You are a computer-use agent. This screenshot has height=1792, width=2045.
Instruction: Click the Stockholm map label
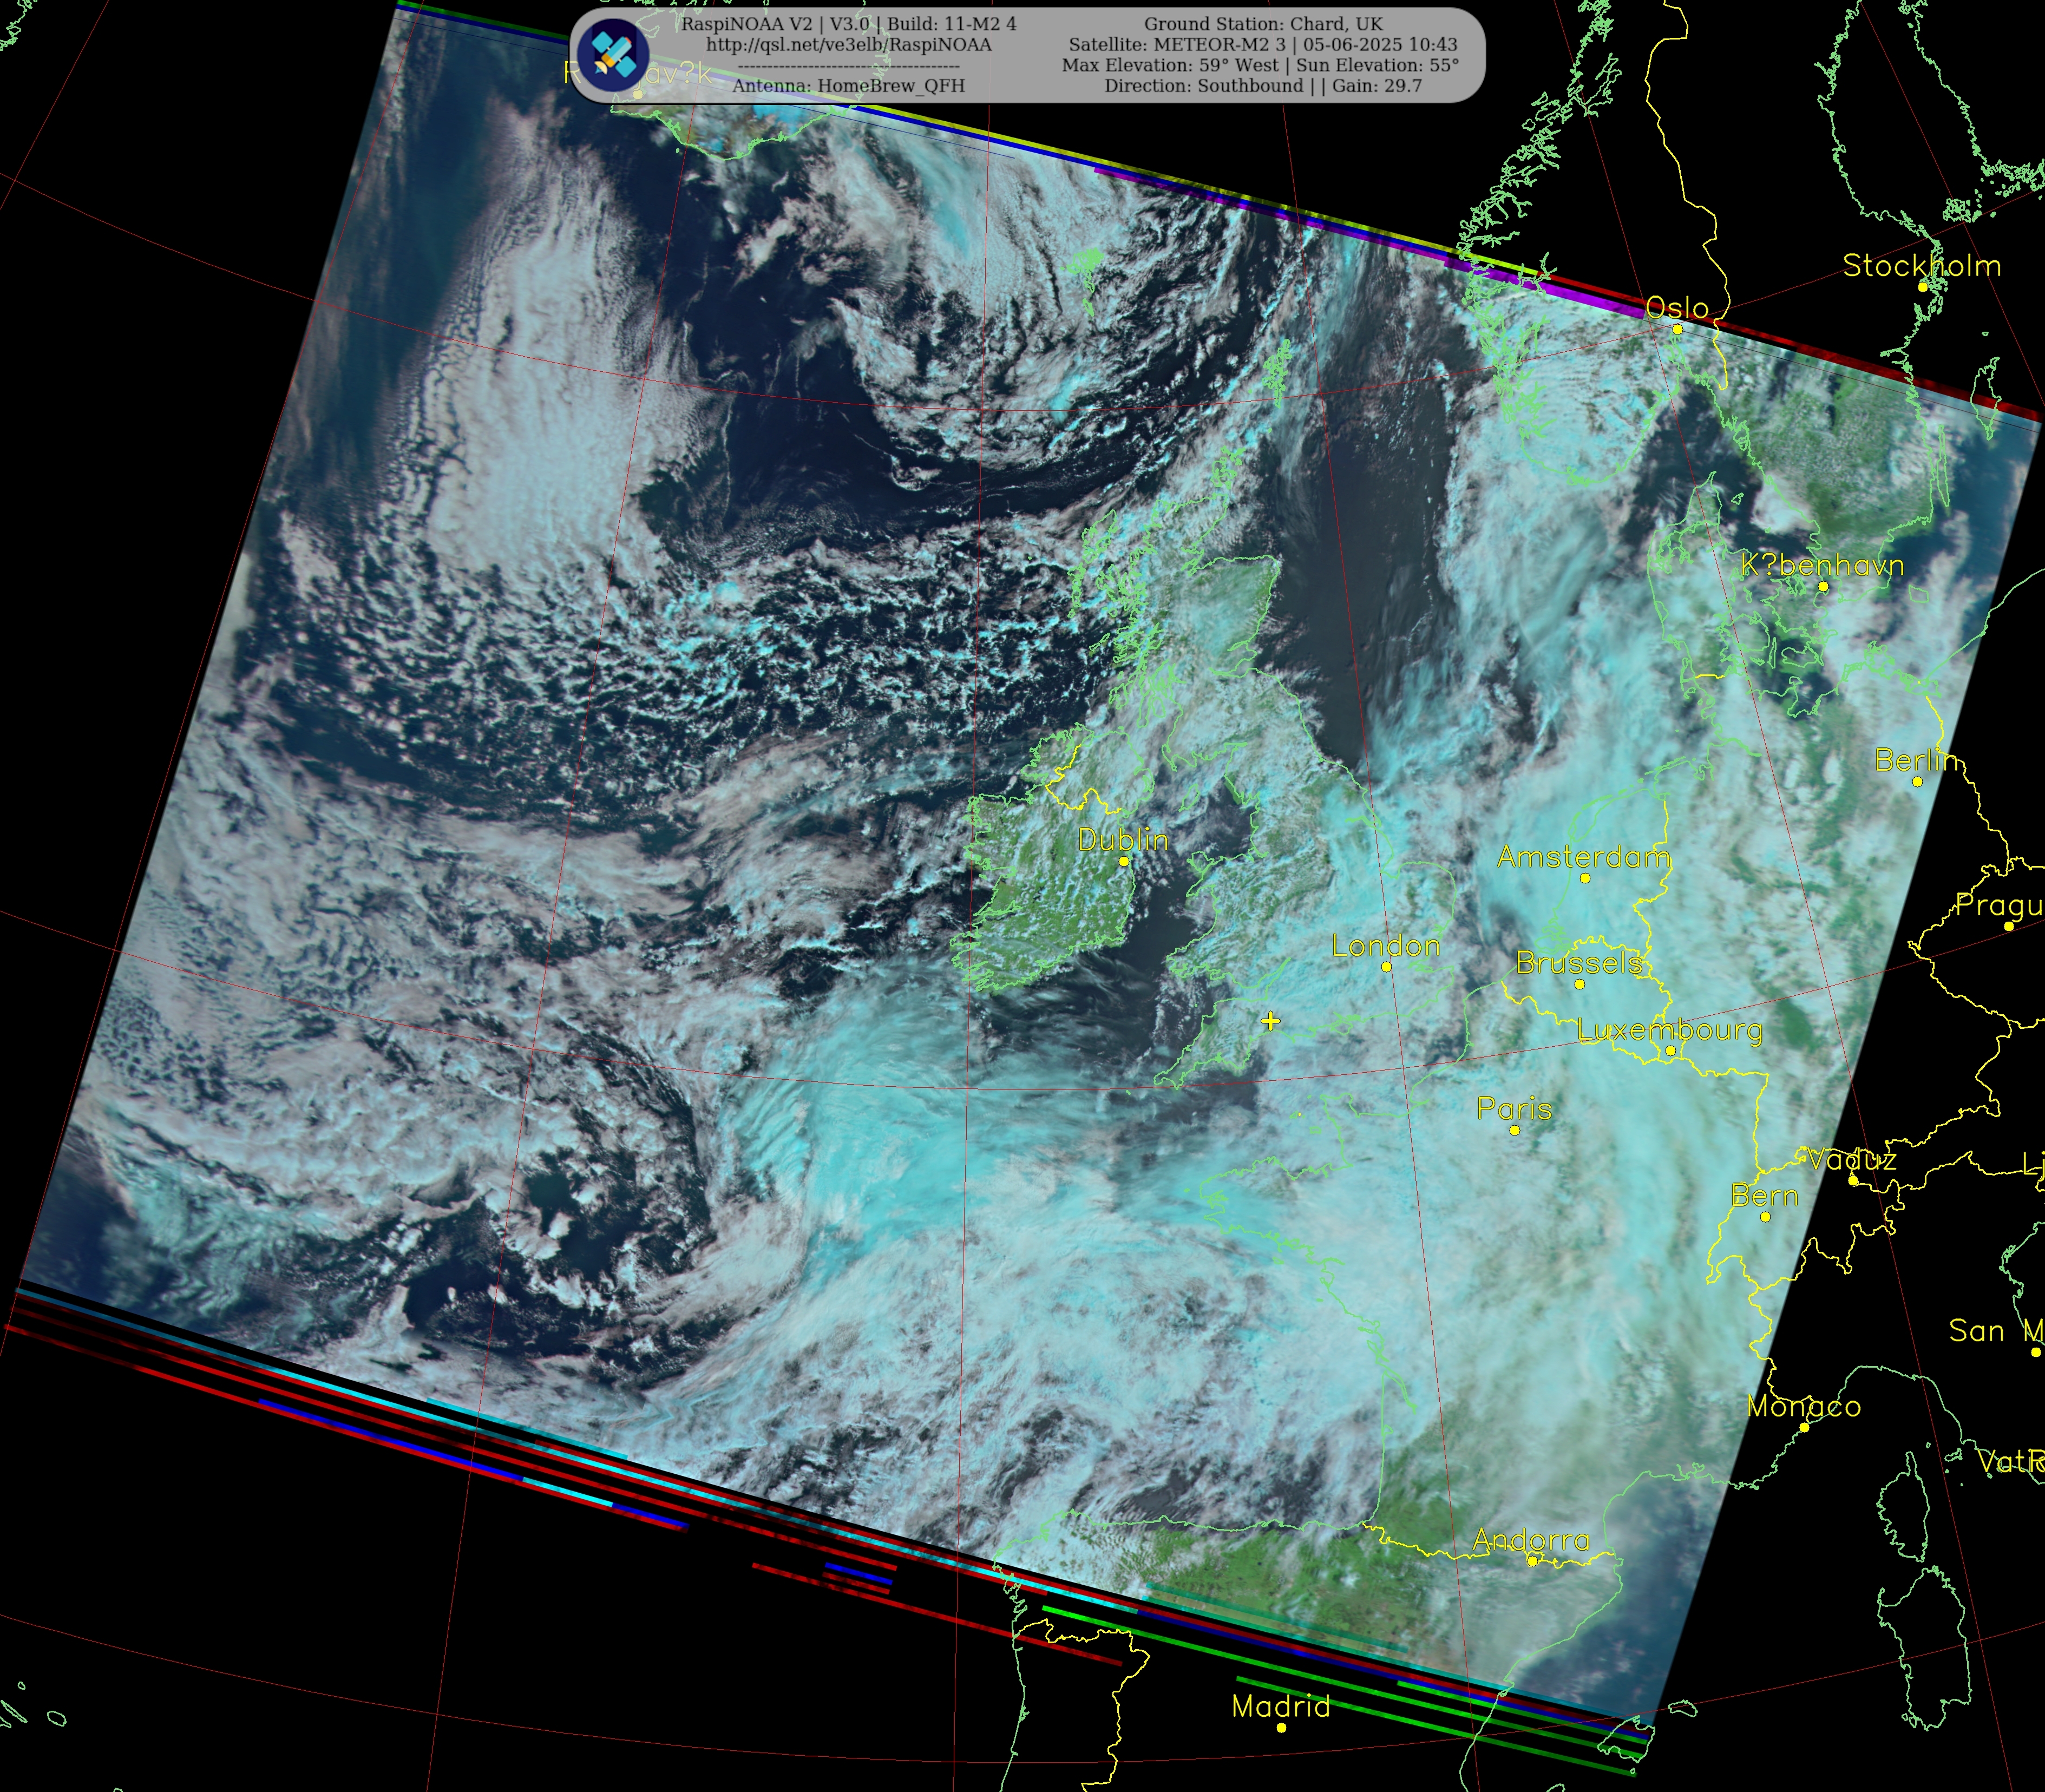pyautogui.click(x=1922, y=266)
